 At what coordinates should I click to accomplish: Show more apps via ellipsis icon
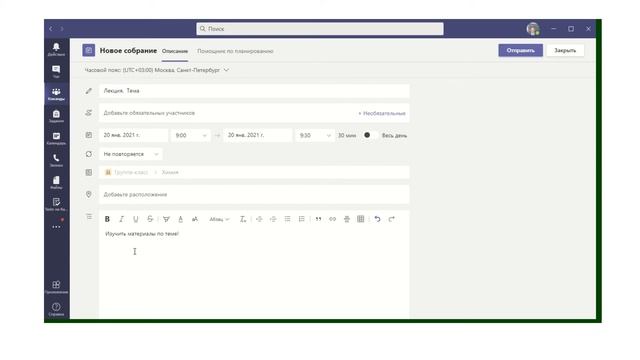coord(56,227)
